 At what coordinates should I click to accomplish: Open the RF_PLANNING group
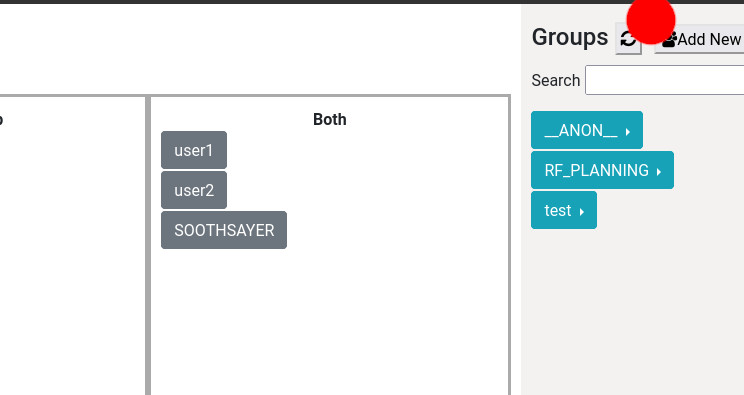tap(602, 170)
